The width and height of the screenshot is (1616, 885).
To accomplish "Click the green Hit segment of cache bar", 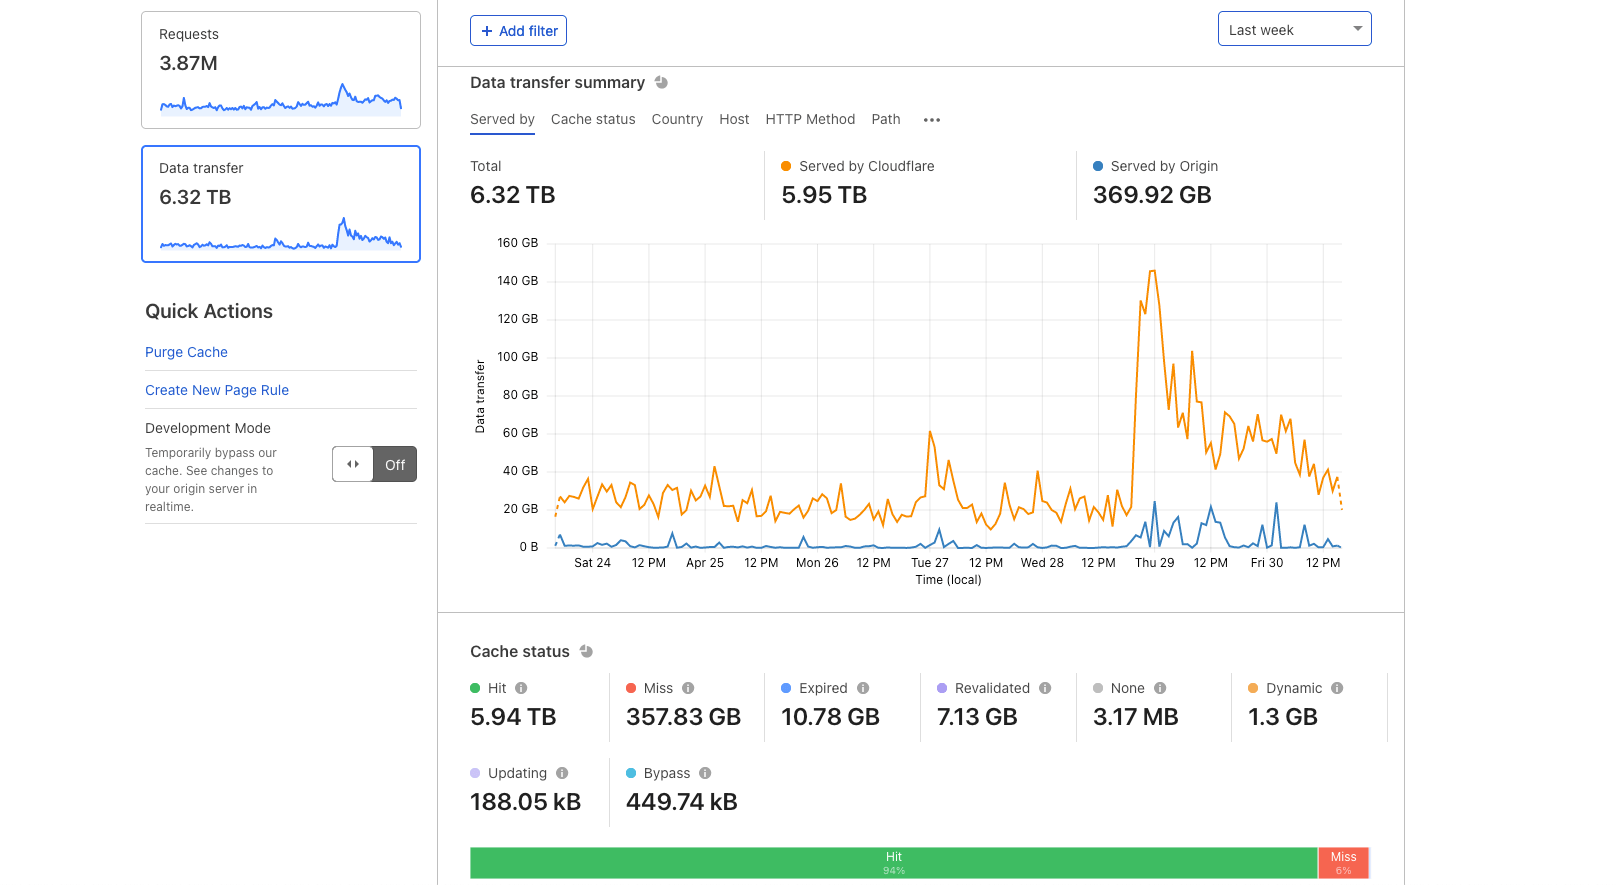I will point(894,863).
